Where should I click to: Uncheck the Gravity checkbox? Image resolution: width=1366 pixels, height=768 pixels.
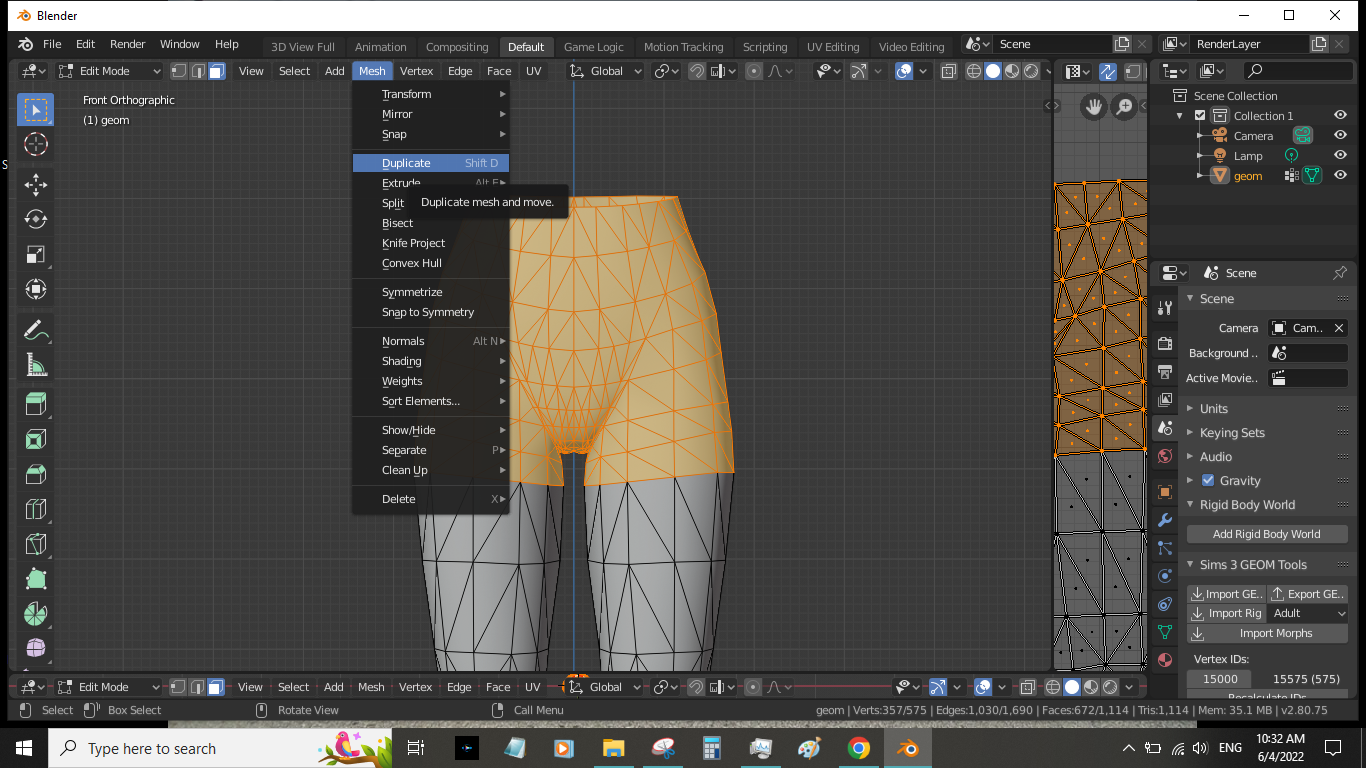[1207, 481]
